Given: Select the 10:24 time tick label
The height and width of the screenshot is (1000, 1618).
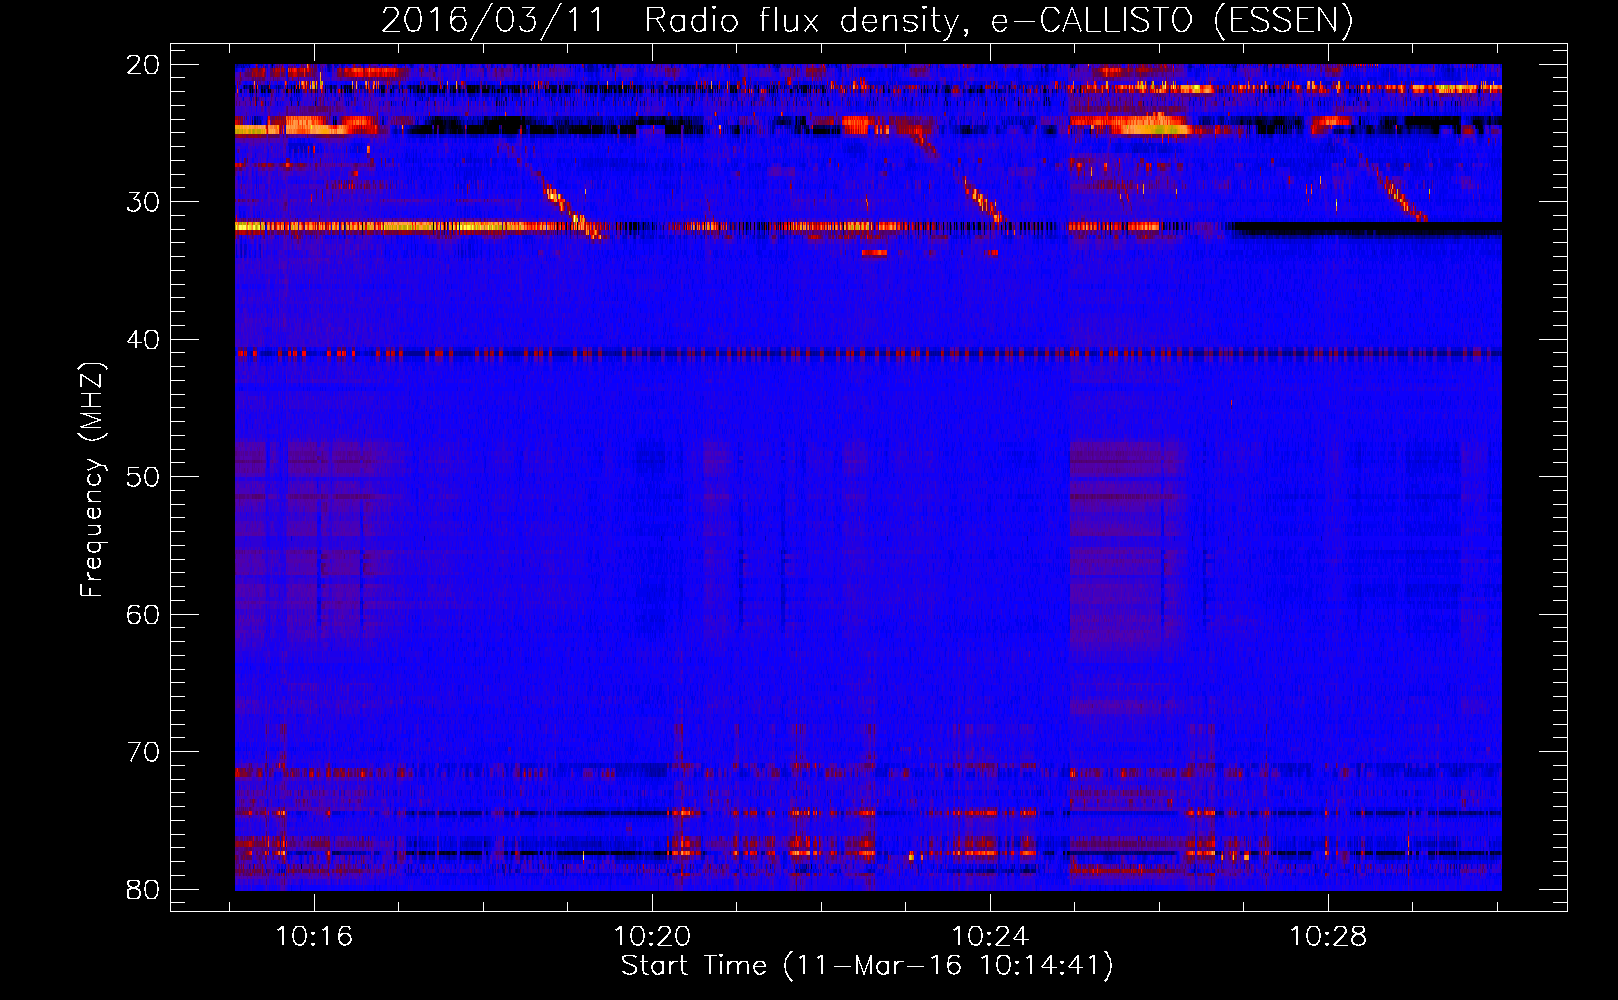Looking at the screenshot, I should click(x=990, y=937).
